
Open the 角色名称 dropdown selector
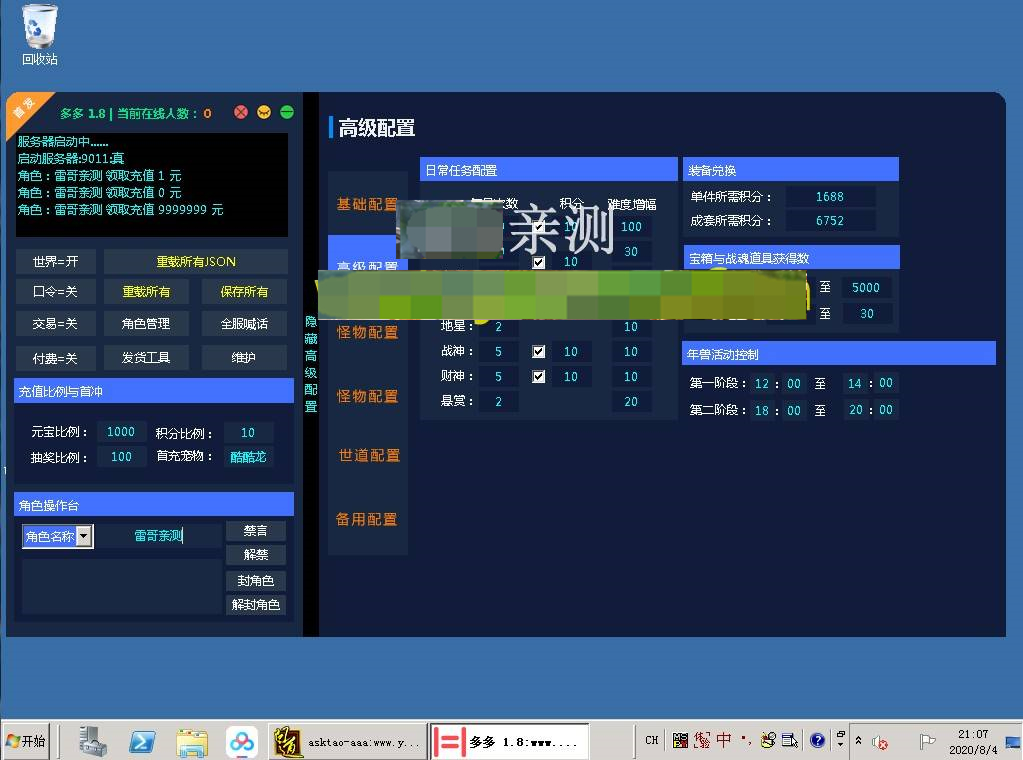pos(56,536)
